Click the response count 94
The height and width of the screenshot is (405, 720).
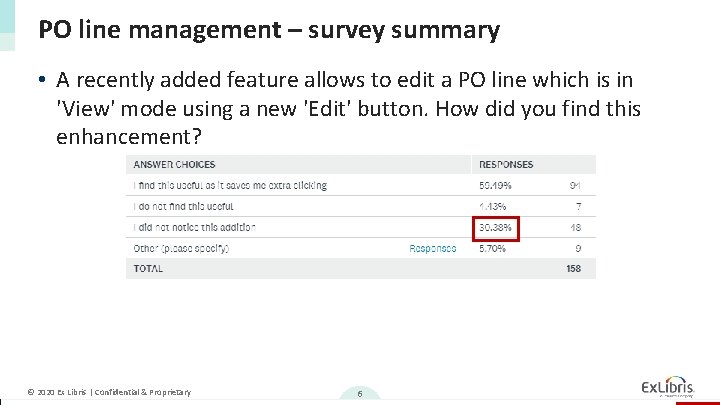[575, 185]
